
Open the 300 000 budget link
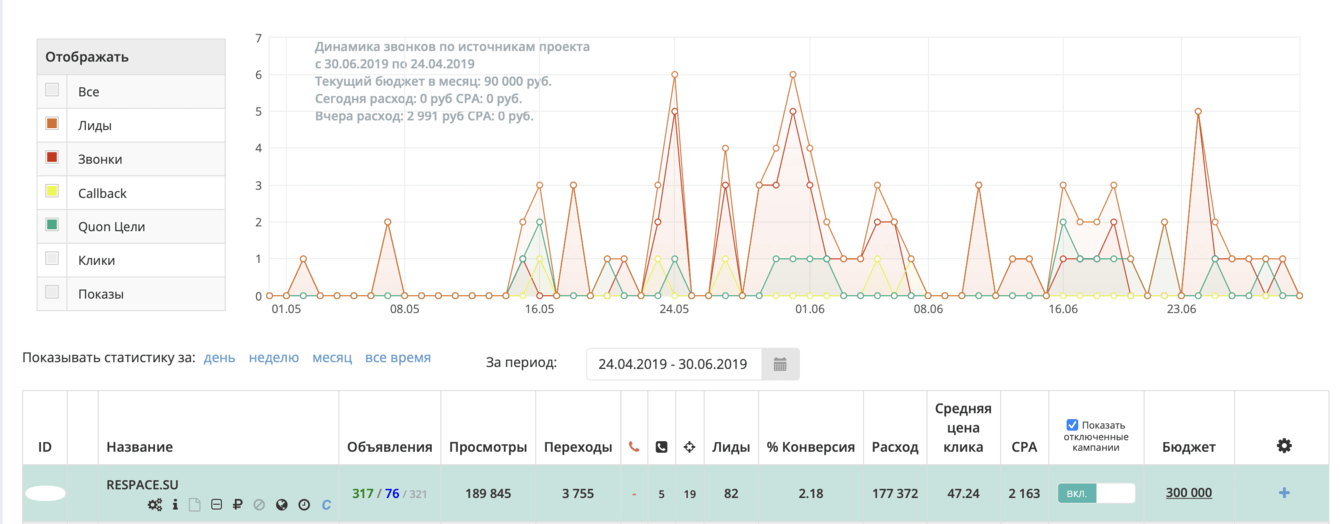pyautogui.click(x=1189, y=493)
